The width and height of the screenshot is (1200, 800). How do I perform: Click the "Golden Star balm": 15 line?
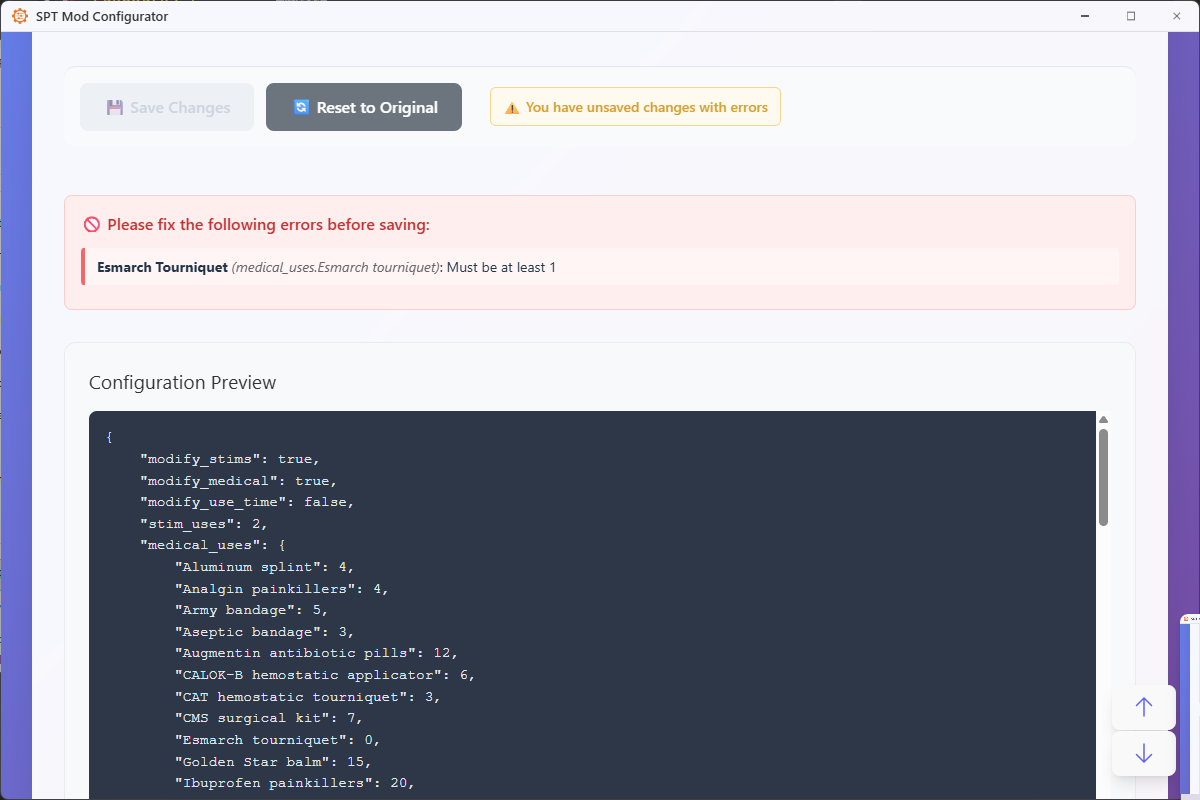click(273, 761)
